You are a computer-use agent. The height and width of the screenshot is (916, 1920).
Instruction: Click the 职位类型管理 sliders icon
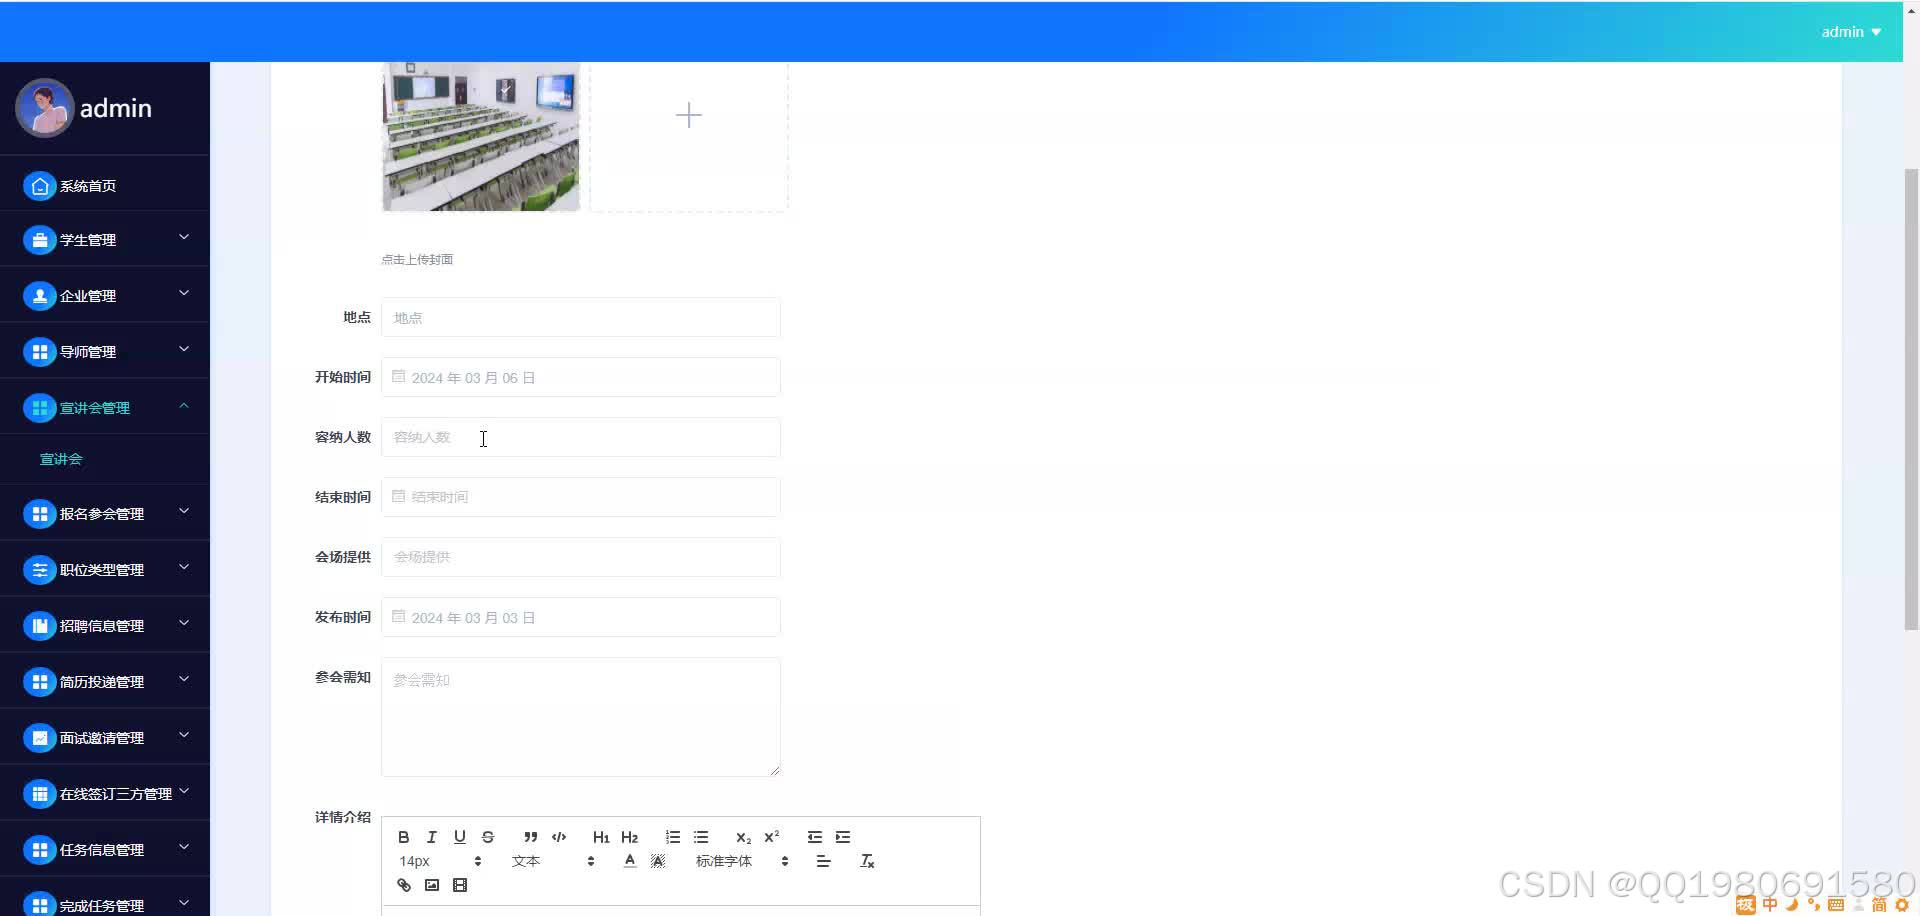39,570
